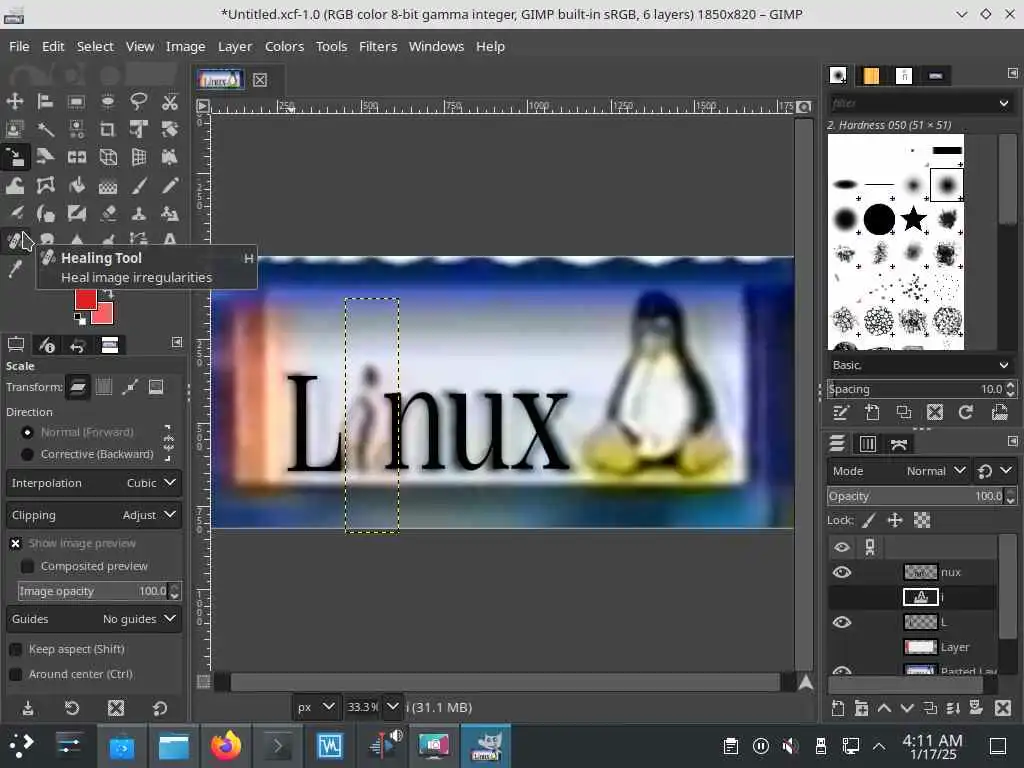Lower the selected layer one step
The image size is (1024, 768).
(907, 708)
